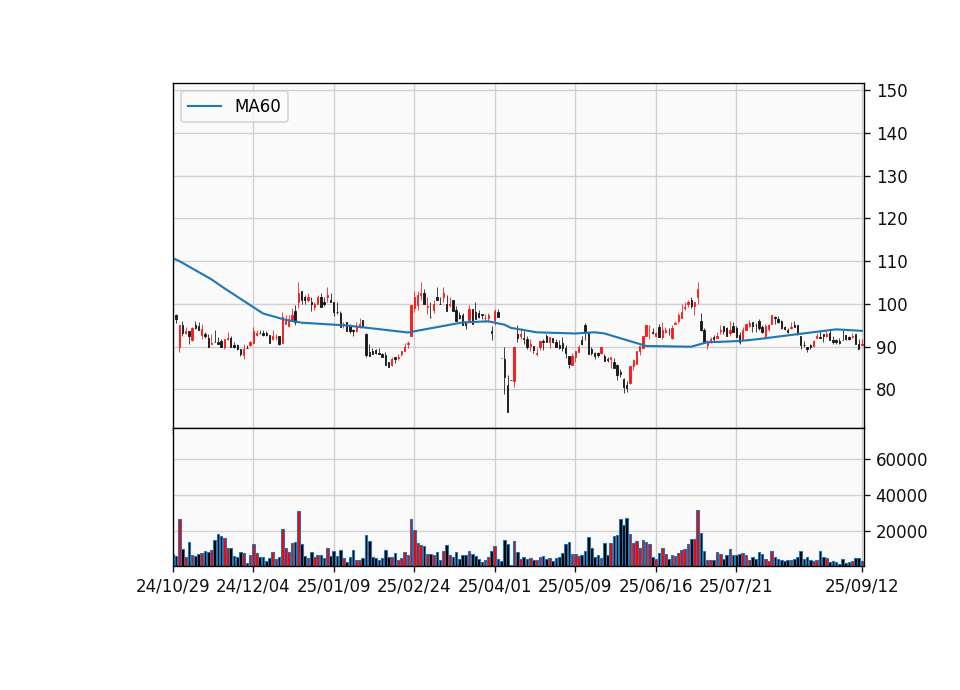The image size is (960, 690).
Task: Click the 110 price axis label
Action: (892, 262)
